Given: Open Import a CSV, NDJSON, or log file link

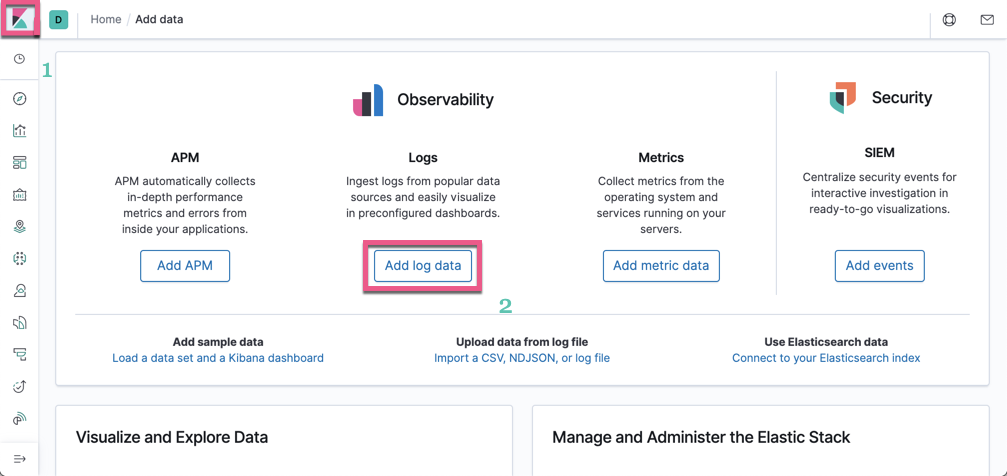Looking at the screenshot, I should 522,358.
